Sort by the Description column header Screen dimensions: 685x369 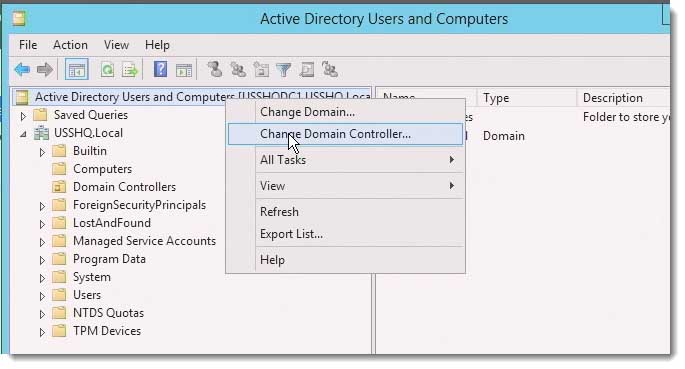click(x=623, y=98)
